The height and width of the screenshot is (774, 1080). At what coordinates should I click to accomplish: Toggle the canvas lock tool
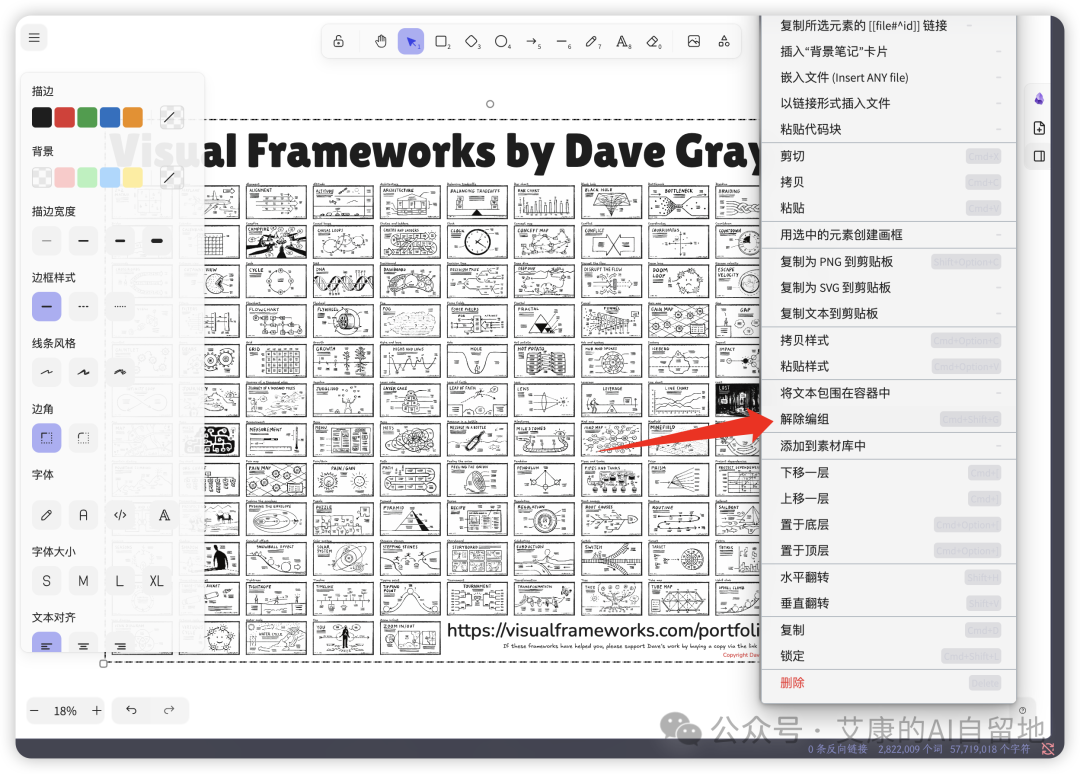pos(338,41)
